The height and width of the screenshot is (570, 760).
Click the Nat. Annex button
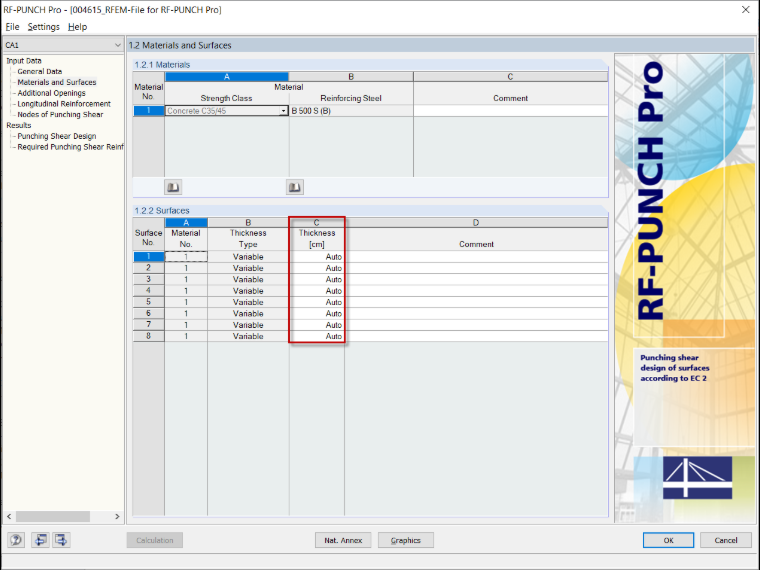click(343, 540)
